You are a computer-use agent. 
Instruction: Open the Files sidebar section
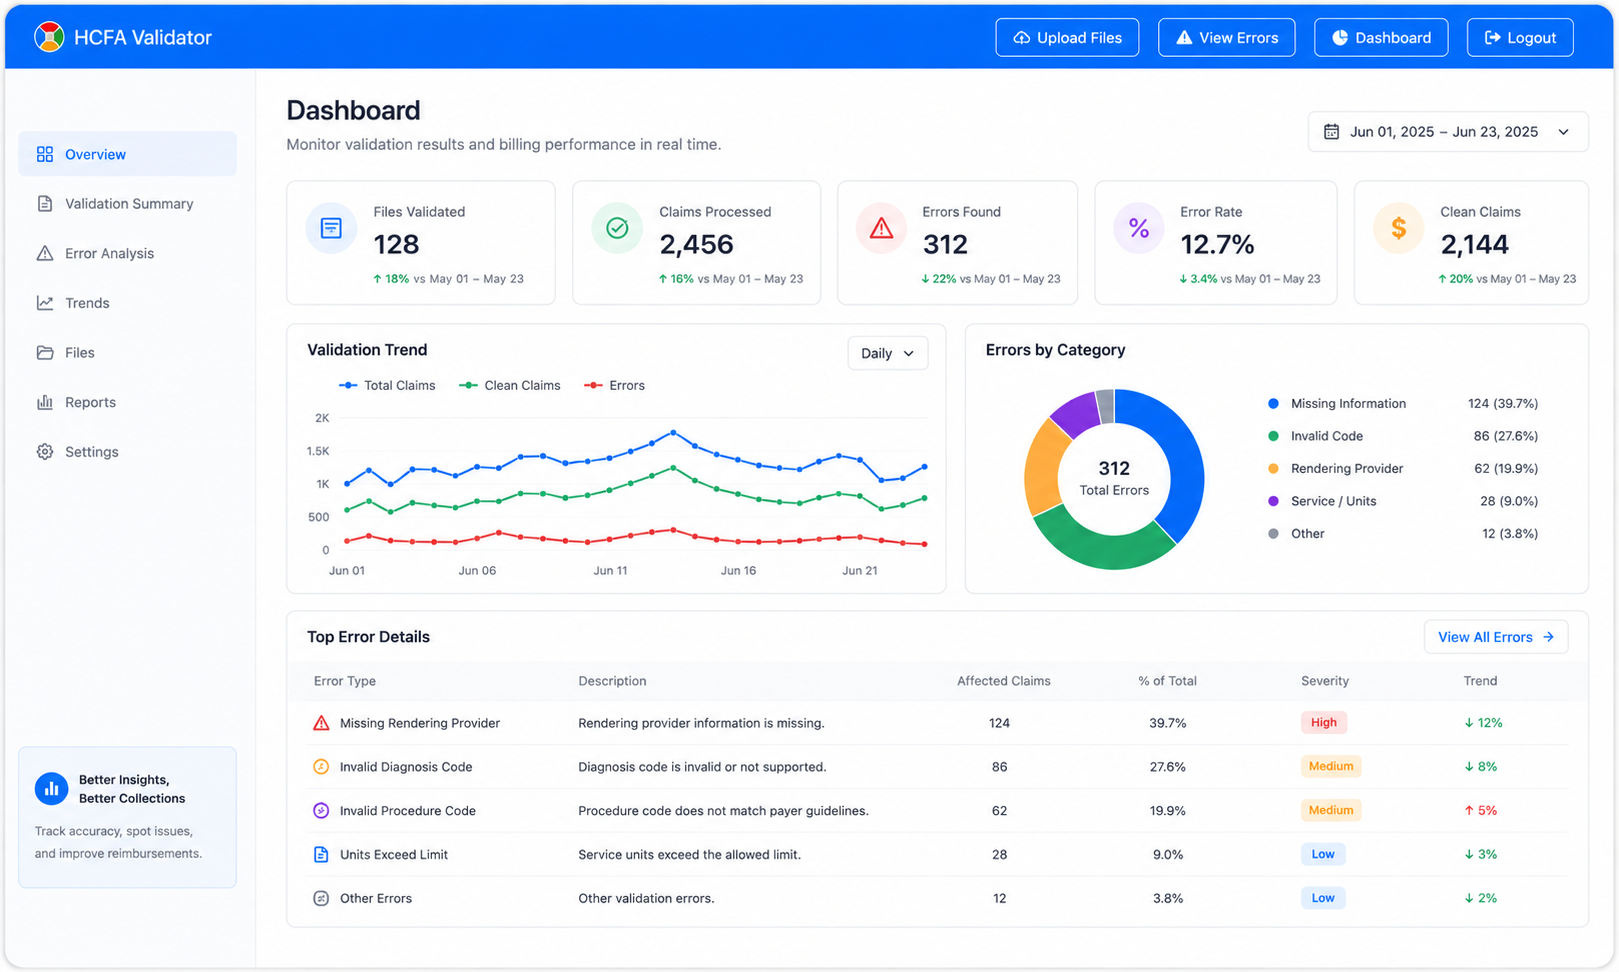point(127,353)
